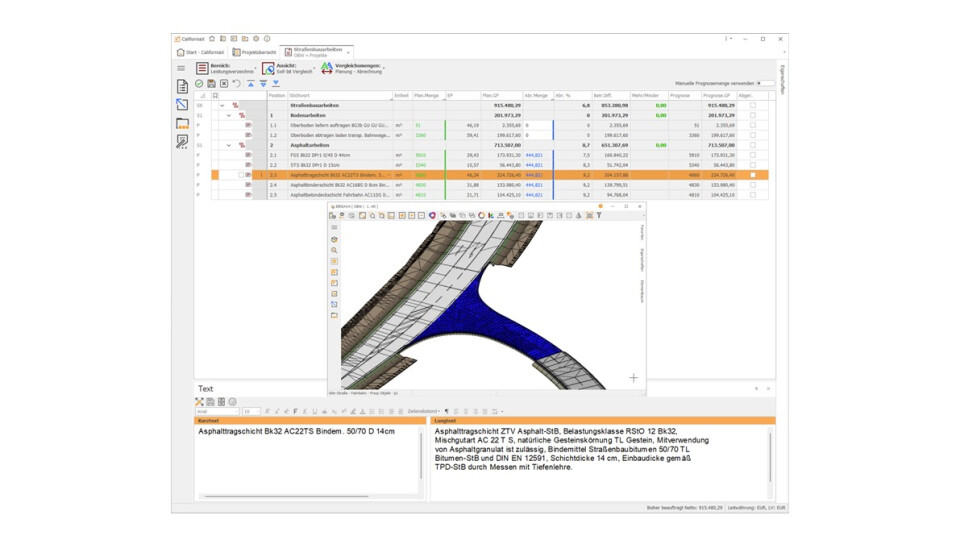Screen dimensions: 960x540
Task: Save using the disk icon in main toolbar
Action: coord(211,83)
